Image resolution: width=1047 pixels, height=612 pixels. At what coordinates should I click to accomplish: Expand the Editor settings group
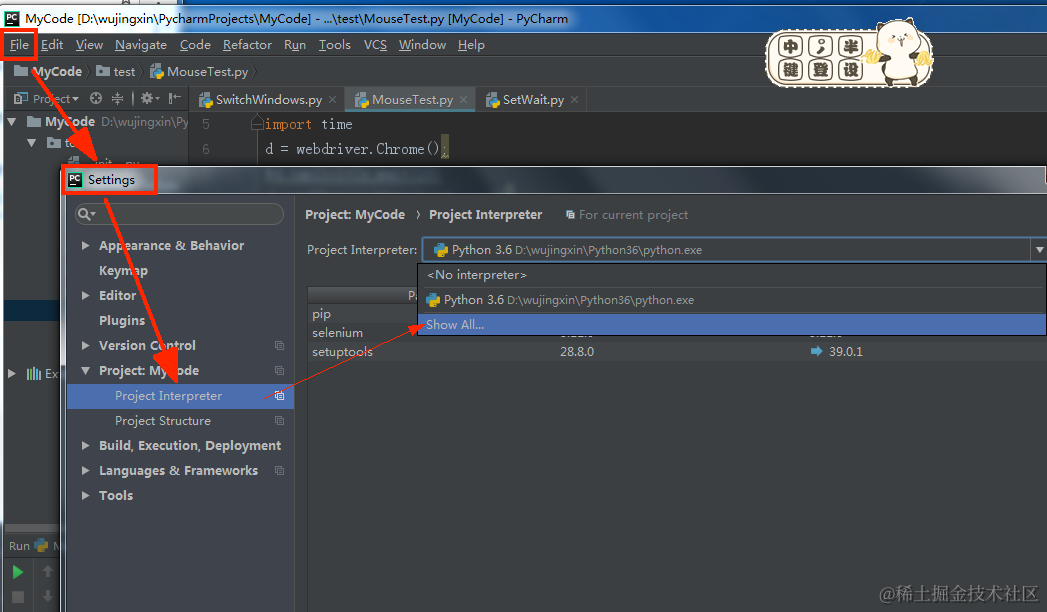click(x=85, y=296)
